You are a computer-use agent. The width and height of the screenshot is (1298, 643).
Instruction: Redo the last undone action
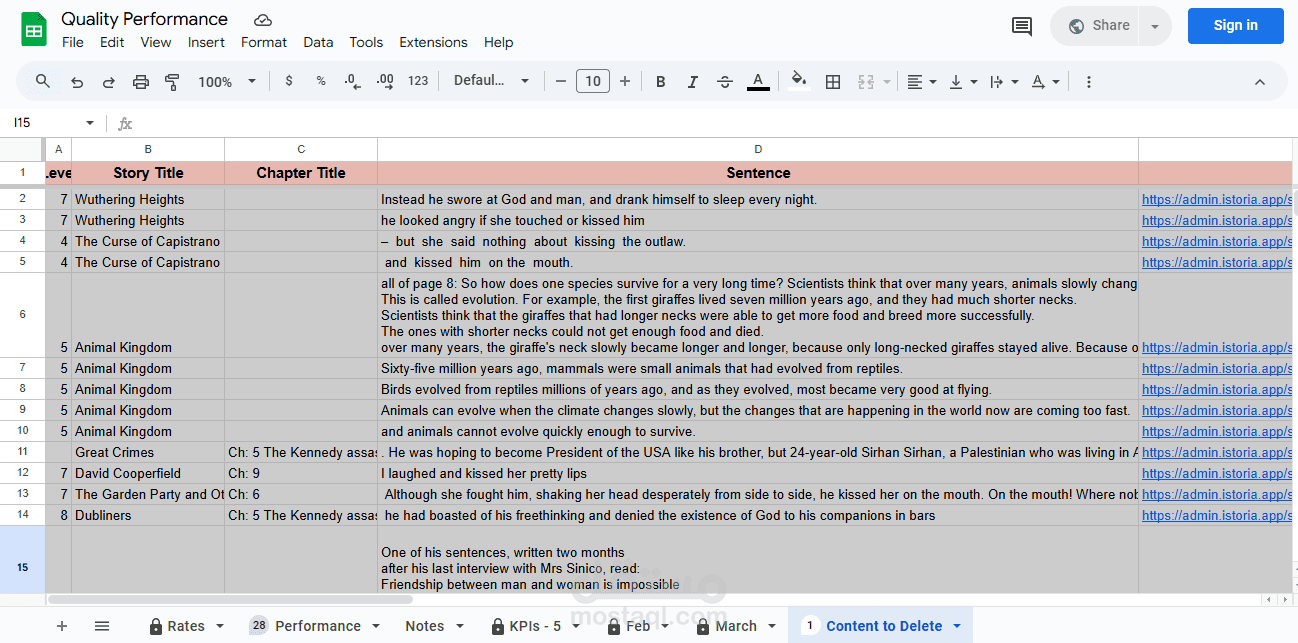(109, 82)
